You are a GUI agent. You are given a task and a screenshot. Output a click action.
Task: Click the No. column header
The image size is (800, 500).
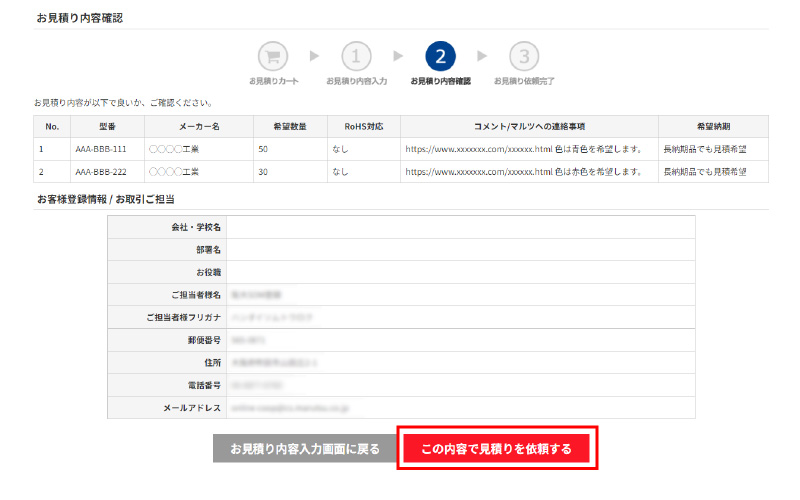coord(52,127)
